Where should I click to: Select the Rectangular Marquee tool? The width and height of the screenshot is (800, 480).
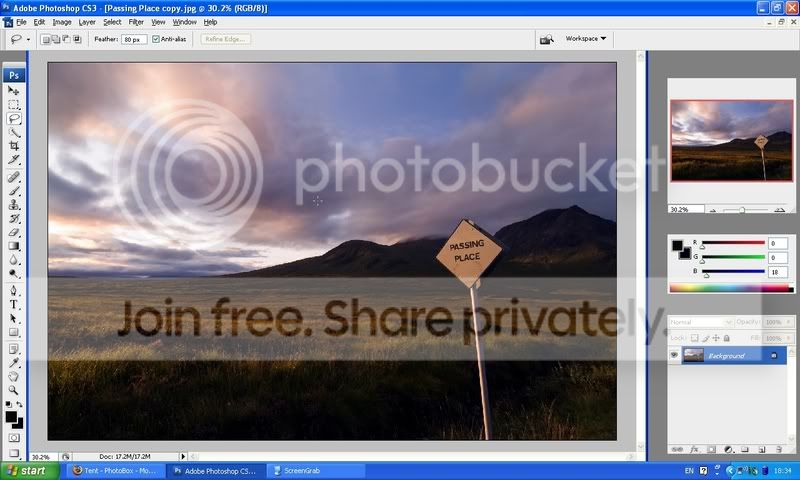tap(14, 104)
